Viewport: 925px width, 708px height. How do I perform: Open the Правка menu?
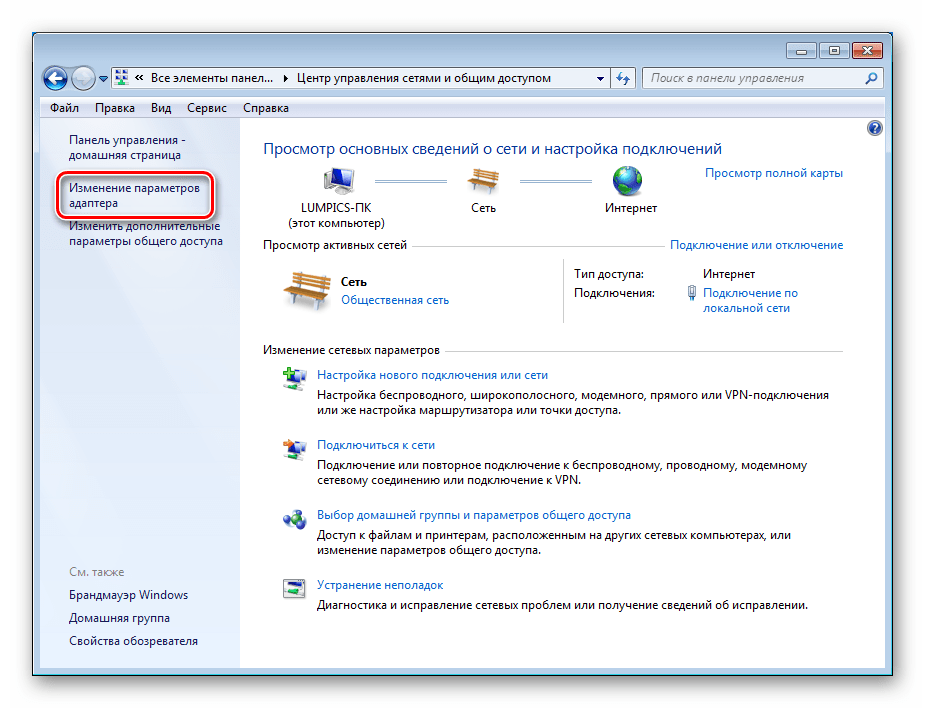pos(114,108)
